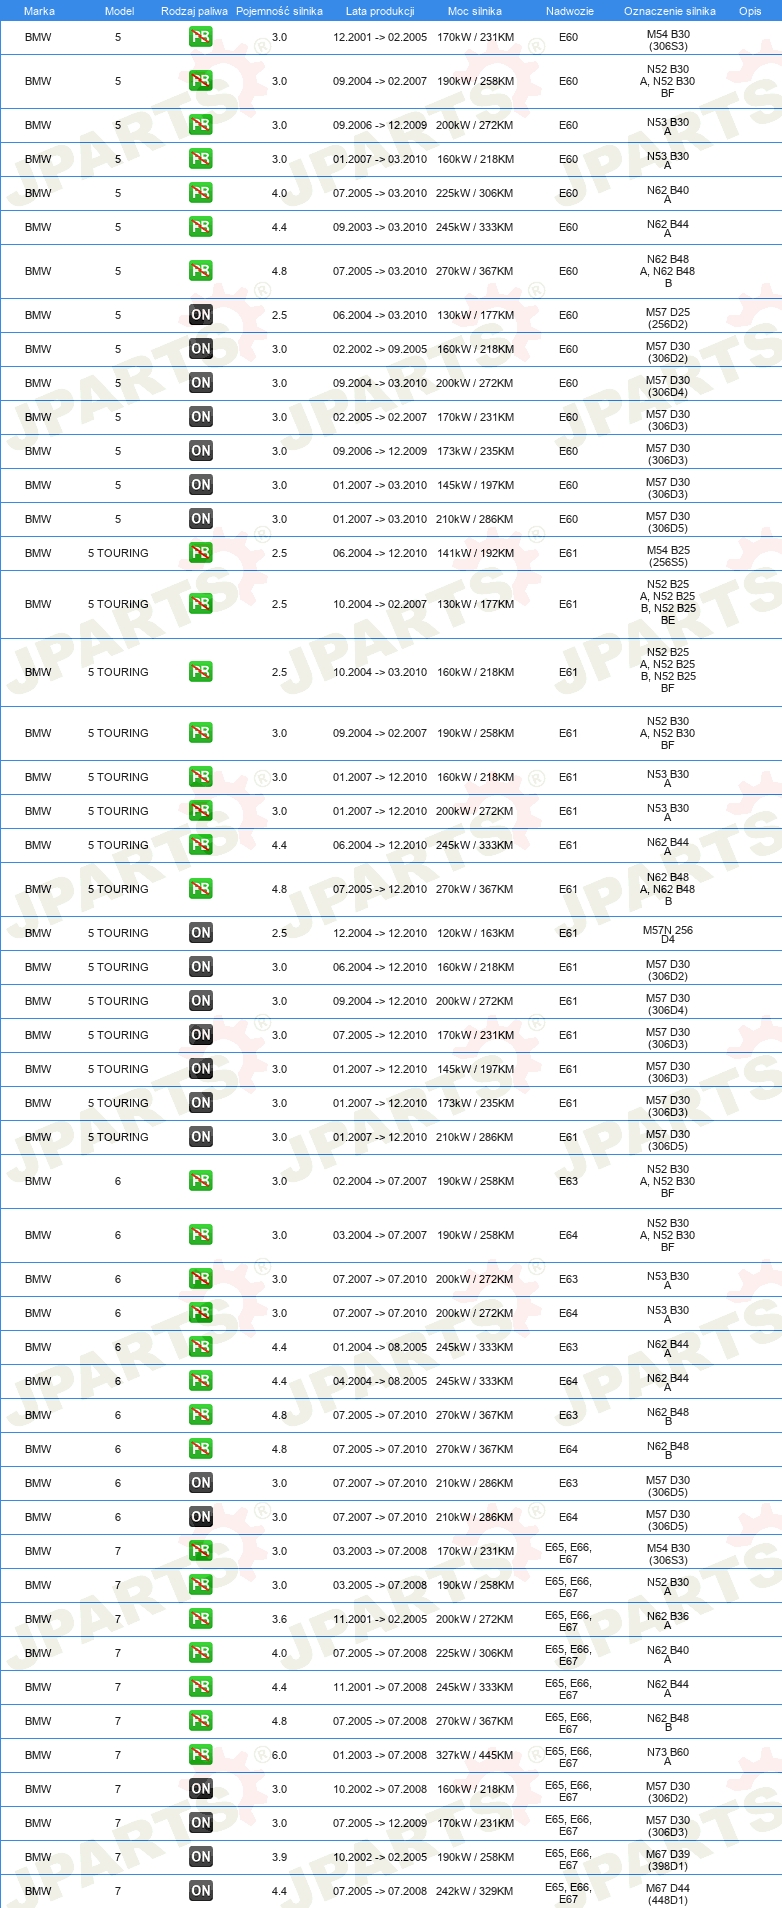This screenshot has height=1908, width=782.
Task: Click engine code M54 B25 (256S5)
Action: point(668,556)
